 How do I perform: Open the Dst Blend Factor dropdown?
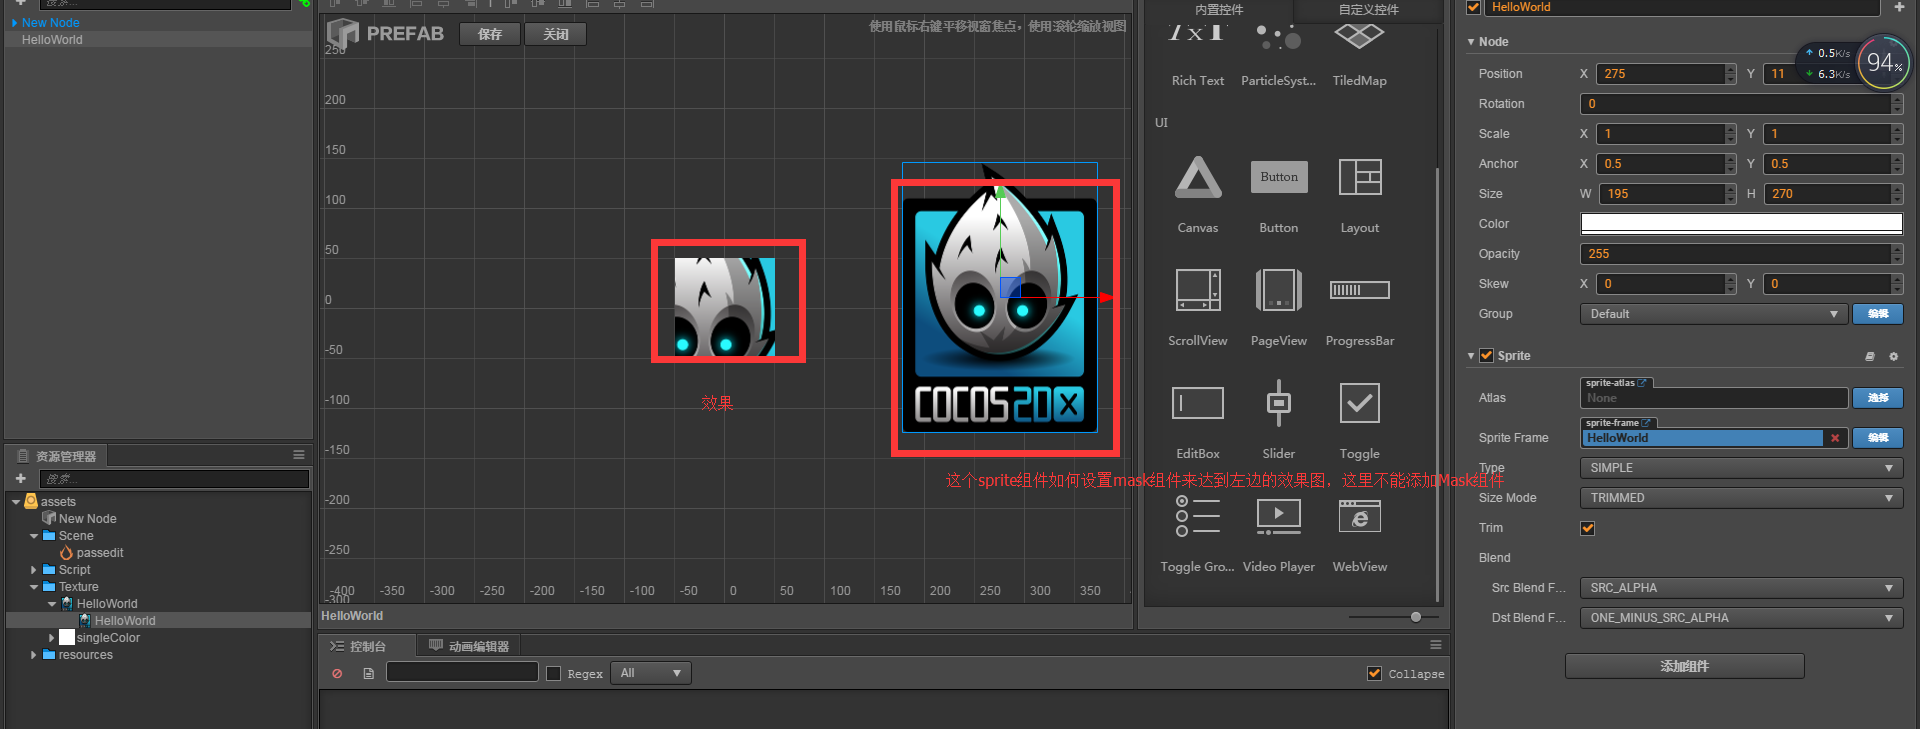(1741, 618)
